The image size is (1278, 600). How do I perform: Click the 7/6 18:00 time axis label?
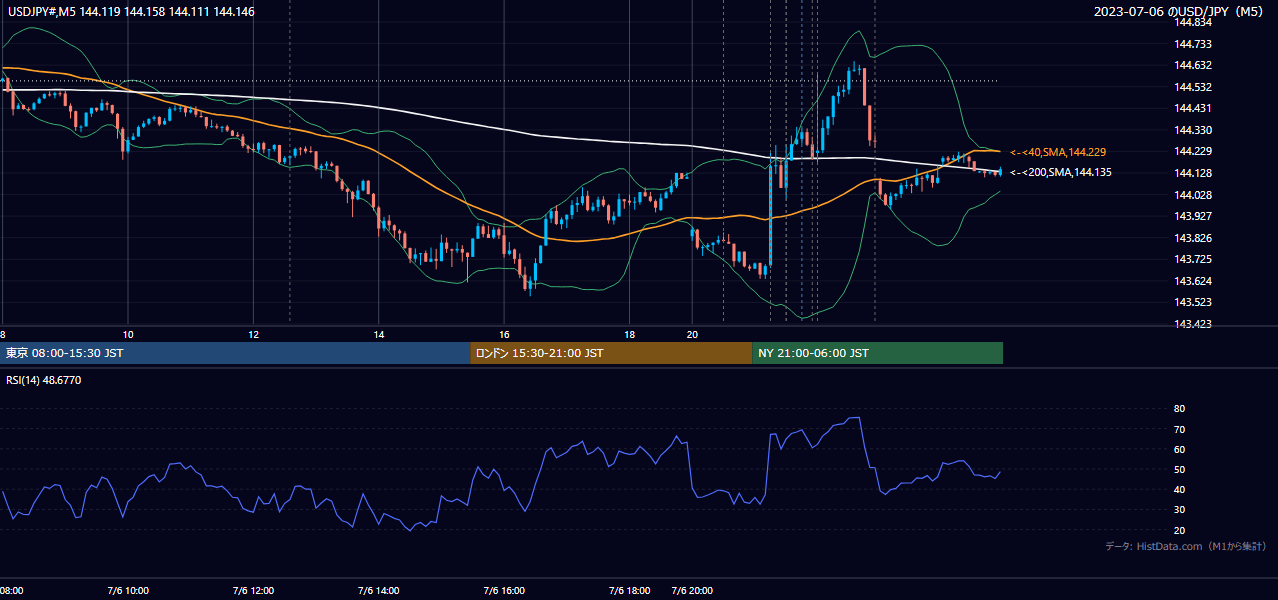629,591
